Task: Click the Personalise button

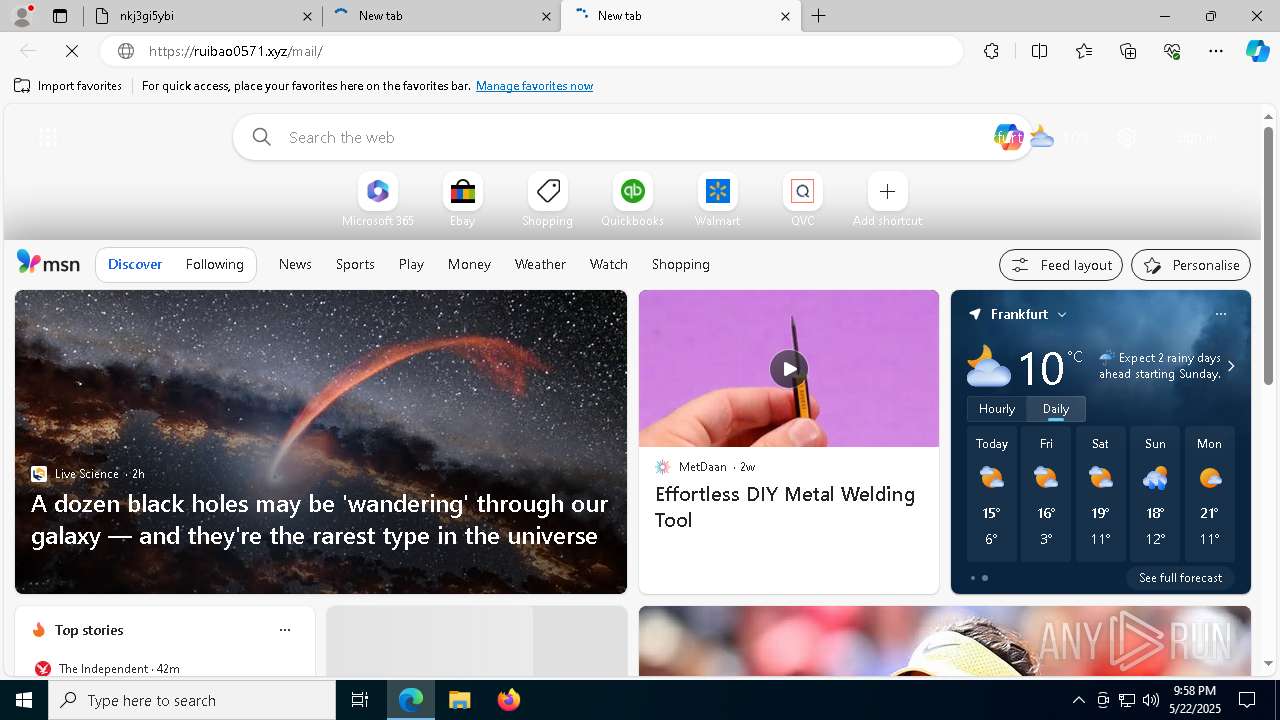Action: [1191, 265]
